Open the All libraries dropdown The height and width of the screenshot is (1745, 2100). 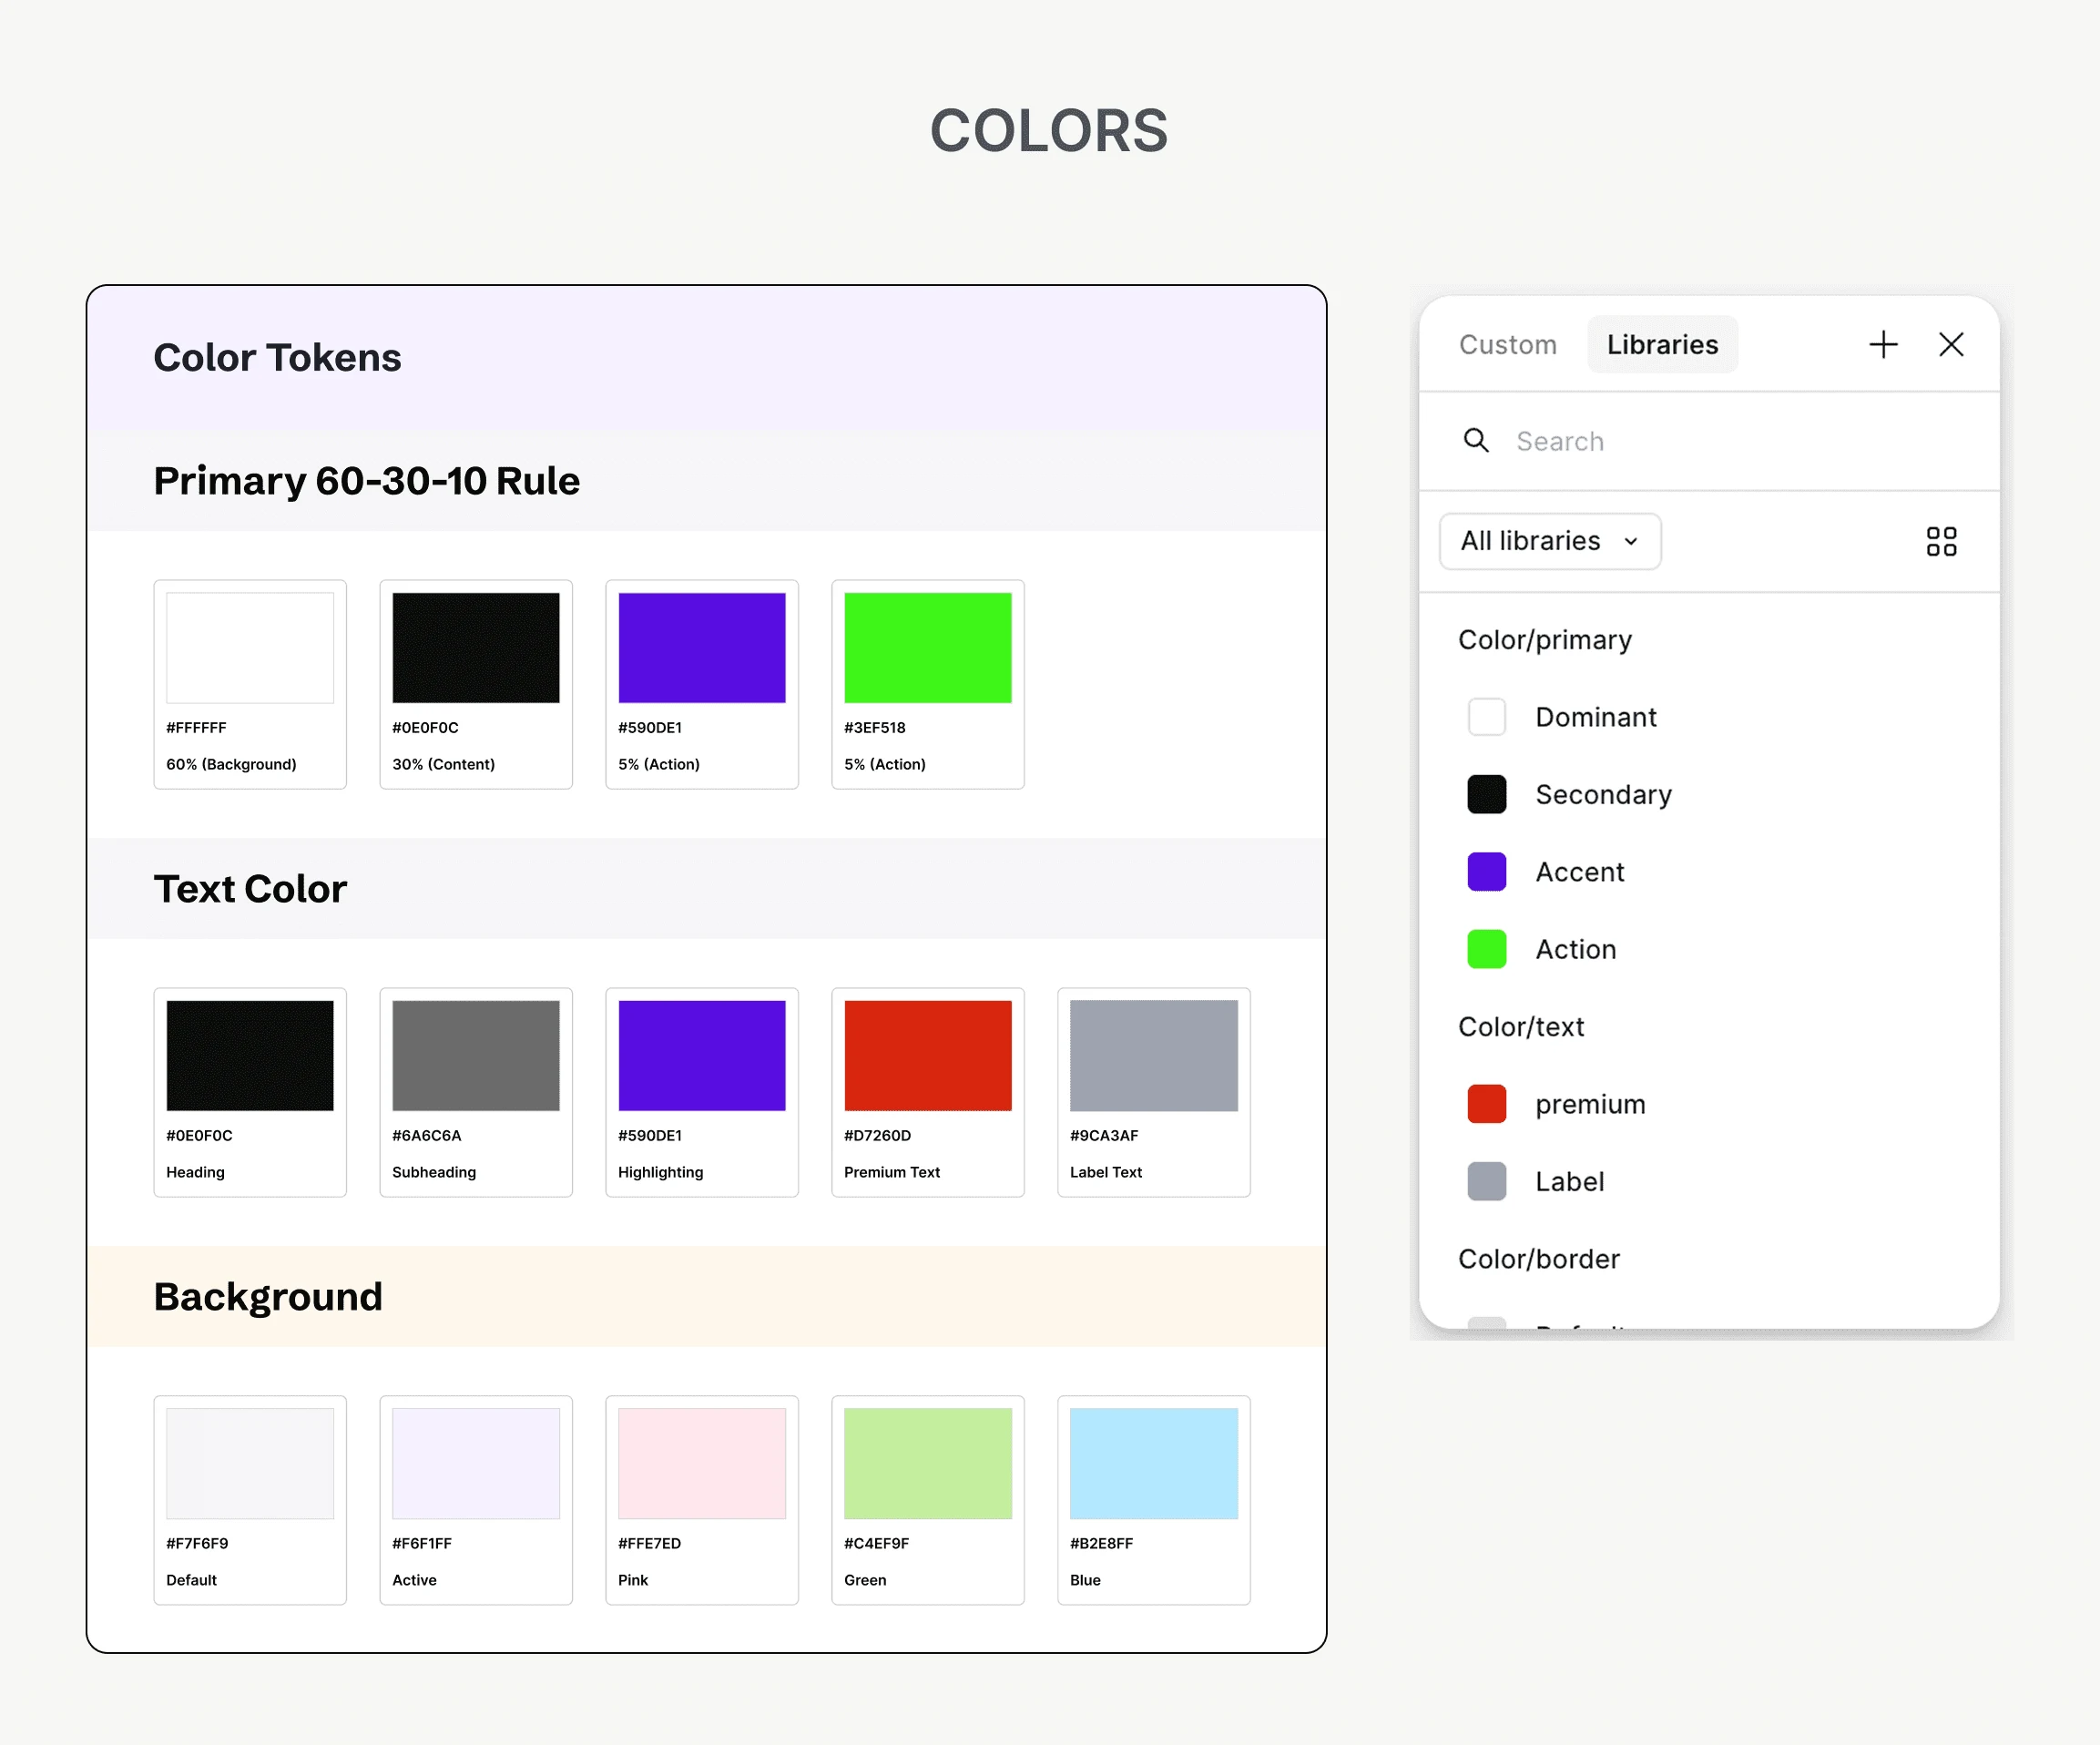point(1550,542)
